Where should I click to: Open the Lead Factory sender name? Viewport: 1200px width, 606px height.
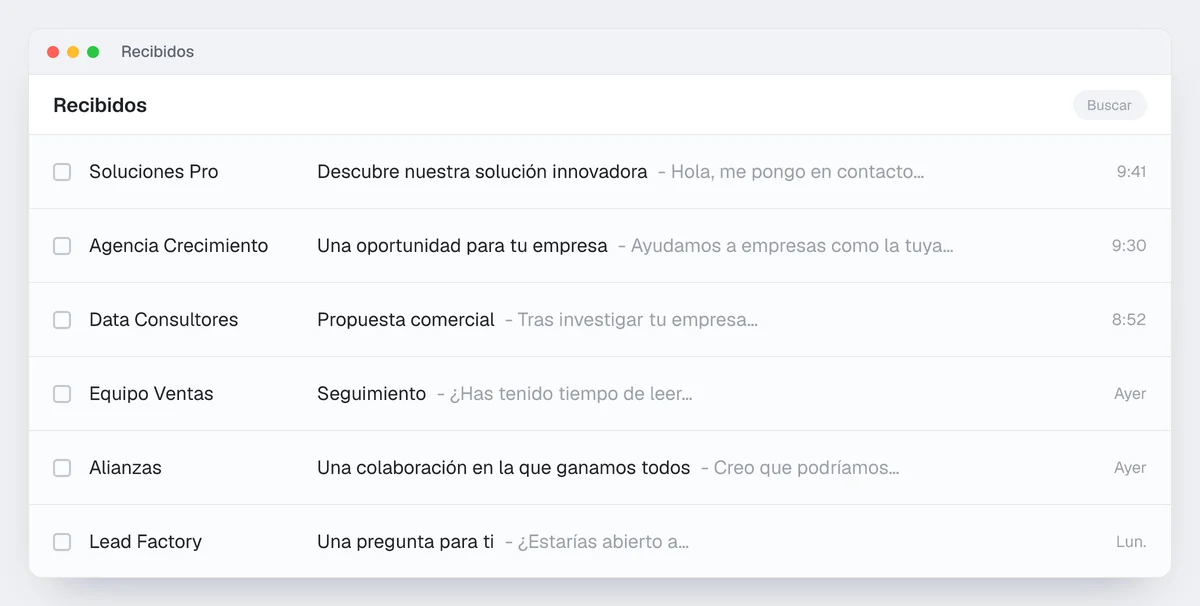(146, 542)
